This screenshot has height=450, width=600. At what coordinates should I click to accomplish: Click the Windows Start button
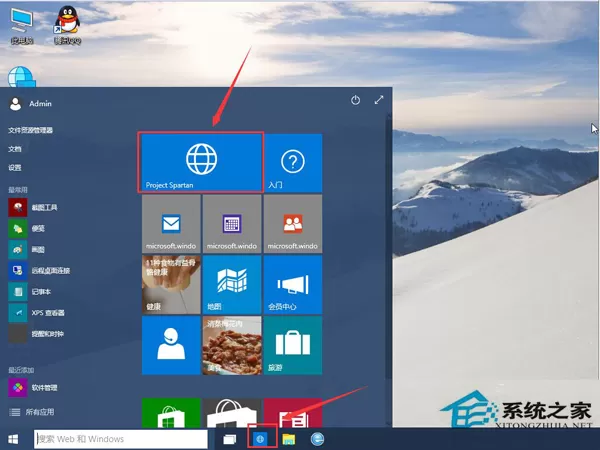point(13,439)
